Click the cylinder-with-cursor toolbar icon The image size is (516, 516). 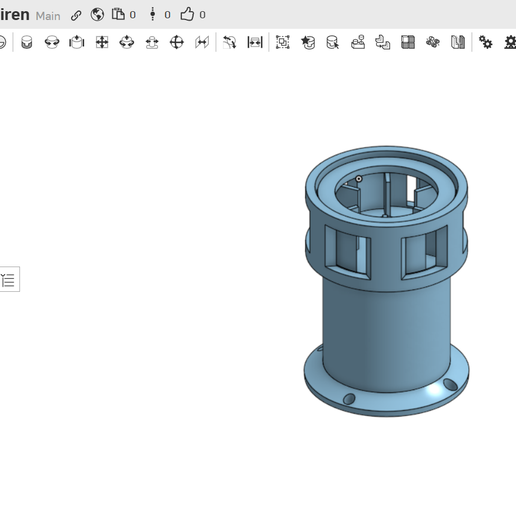[333, 43]
